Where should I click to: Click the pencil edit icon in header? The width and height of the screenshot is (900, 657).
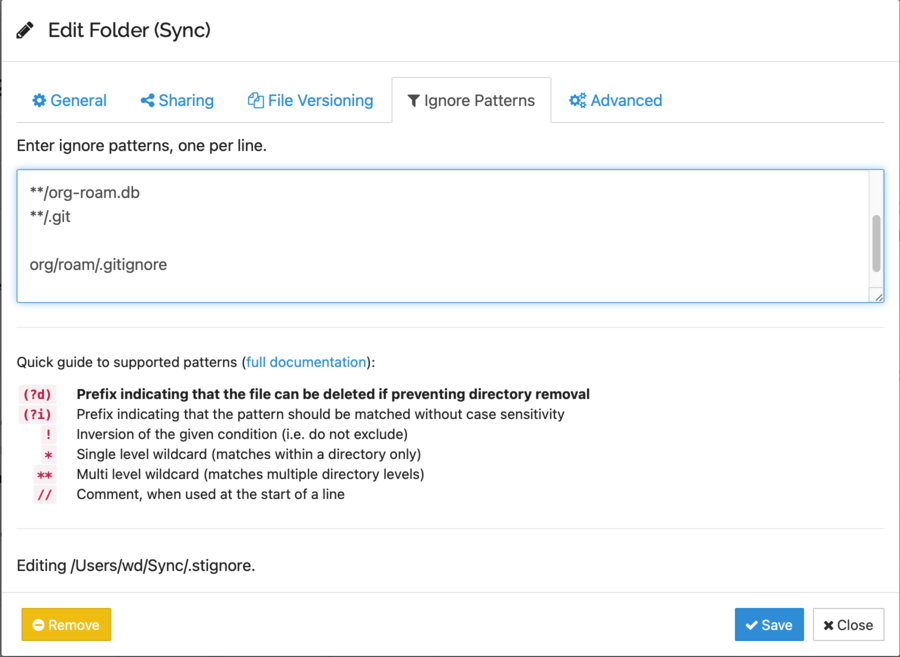(x=26, y=30)
